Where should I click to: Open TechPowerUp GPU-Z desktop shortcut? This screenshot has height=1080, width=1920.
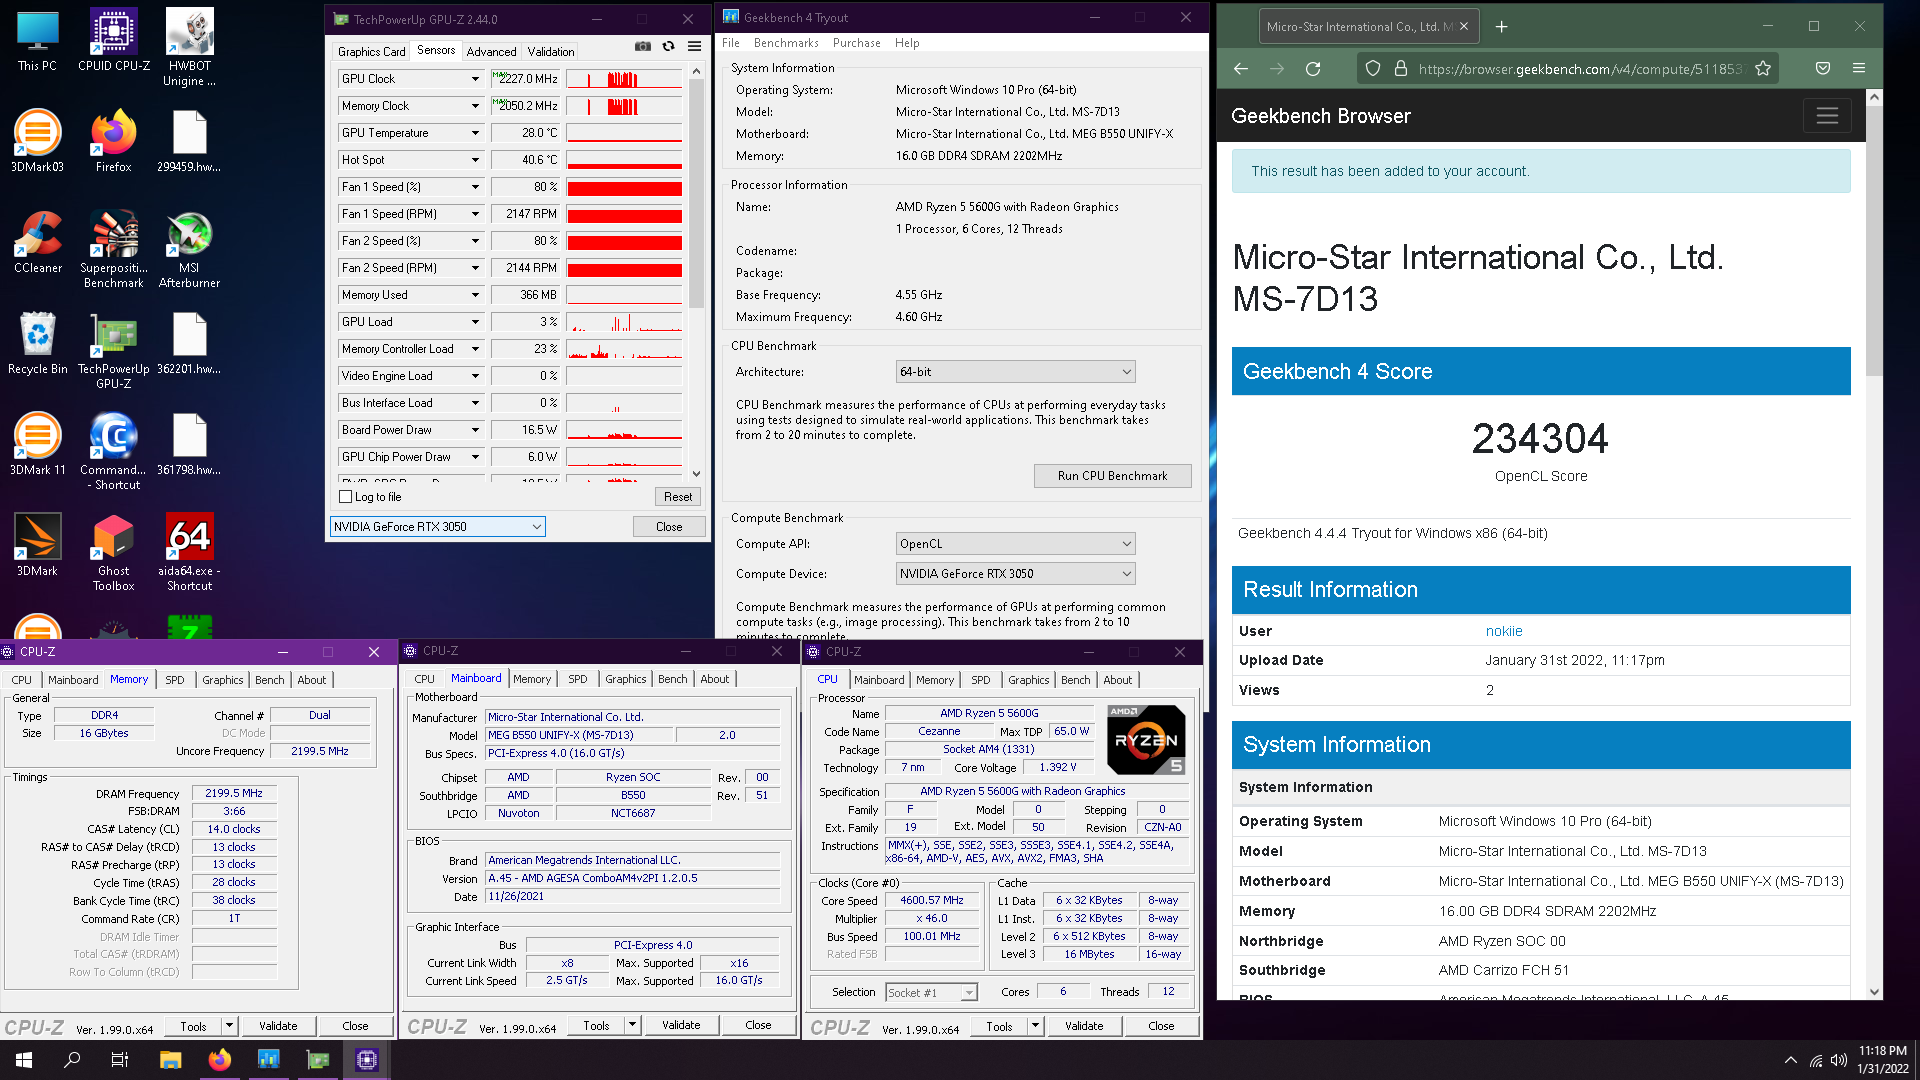coord(113,351)
